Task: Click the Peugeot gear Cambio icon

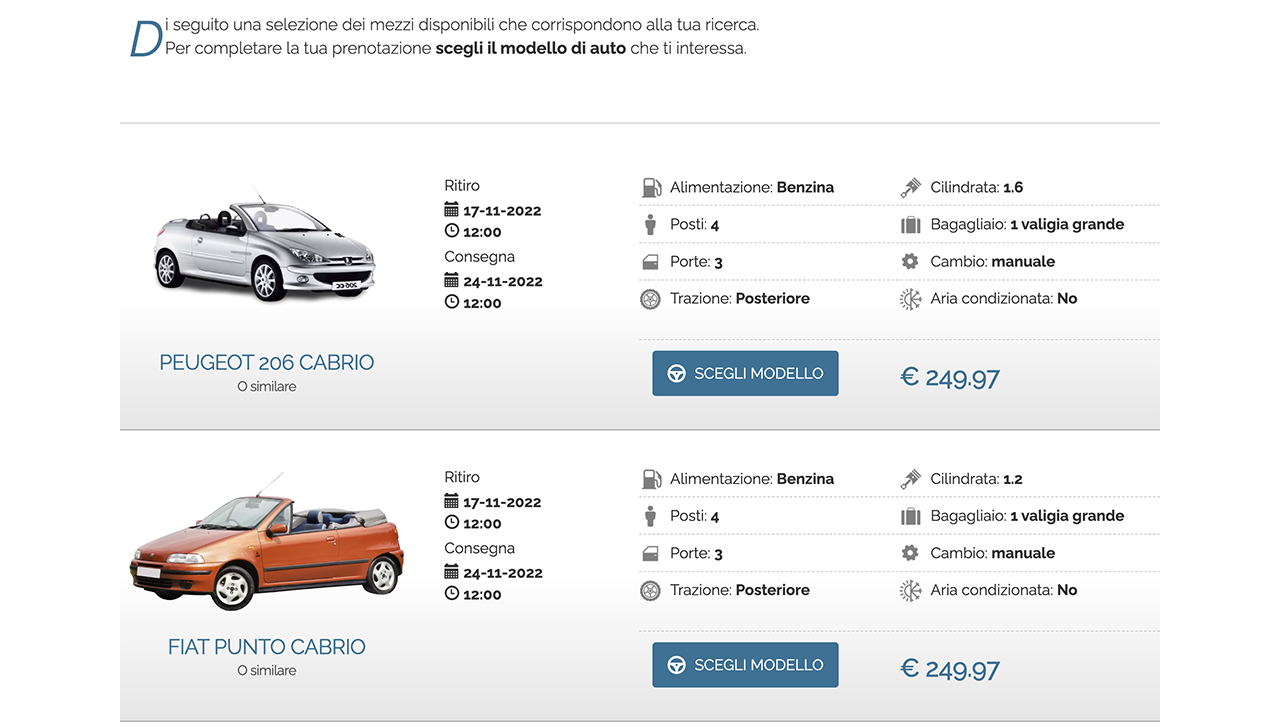Action: point(910,261)
